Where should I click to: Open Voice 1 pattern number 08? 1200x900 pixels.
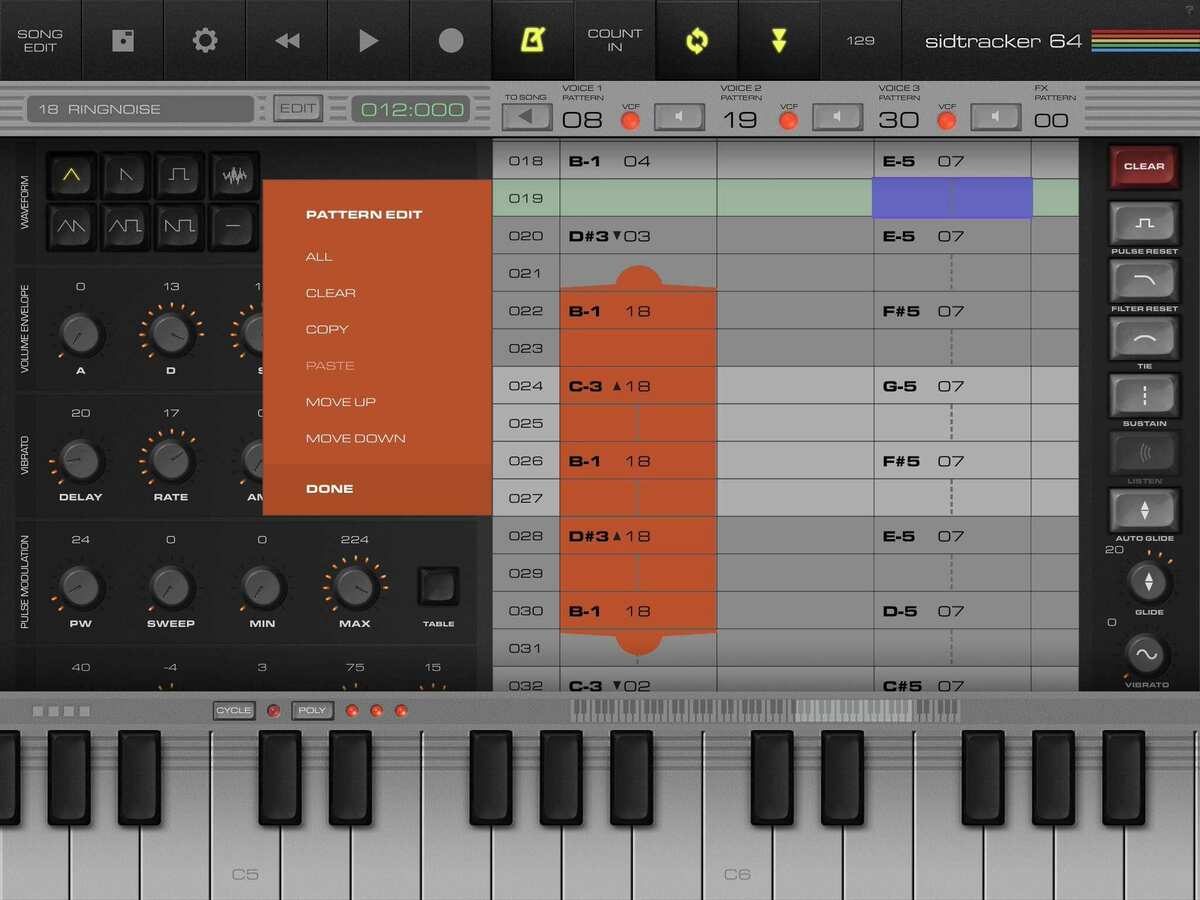click(582, 120)
